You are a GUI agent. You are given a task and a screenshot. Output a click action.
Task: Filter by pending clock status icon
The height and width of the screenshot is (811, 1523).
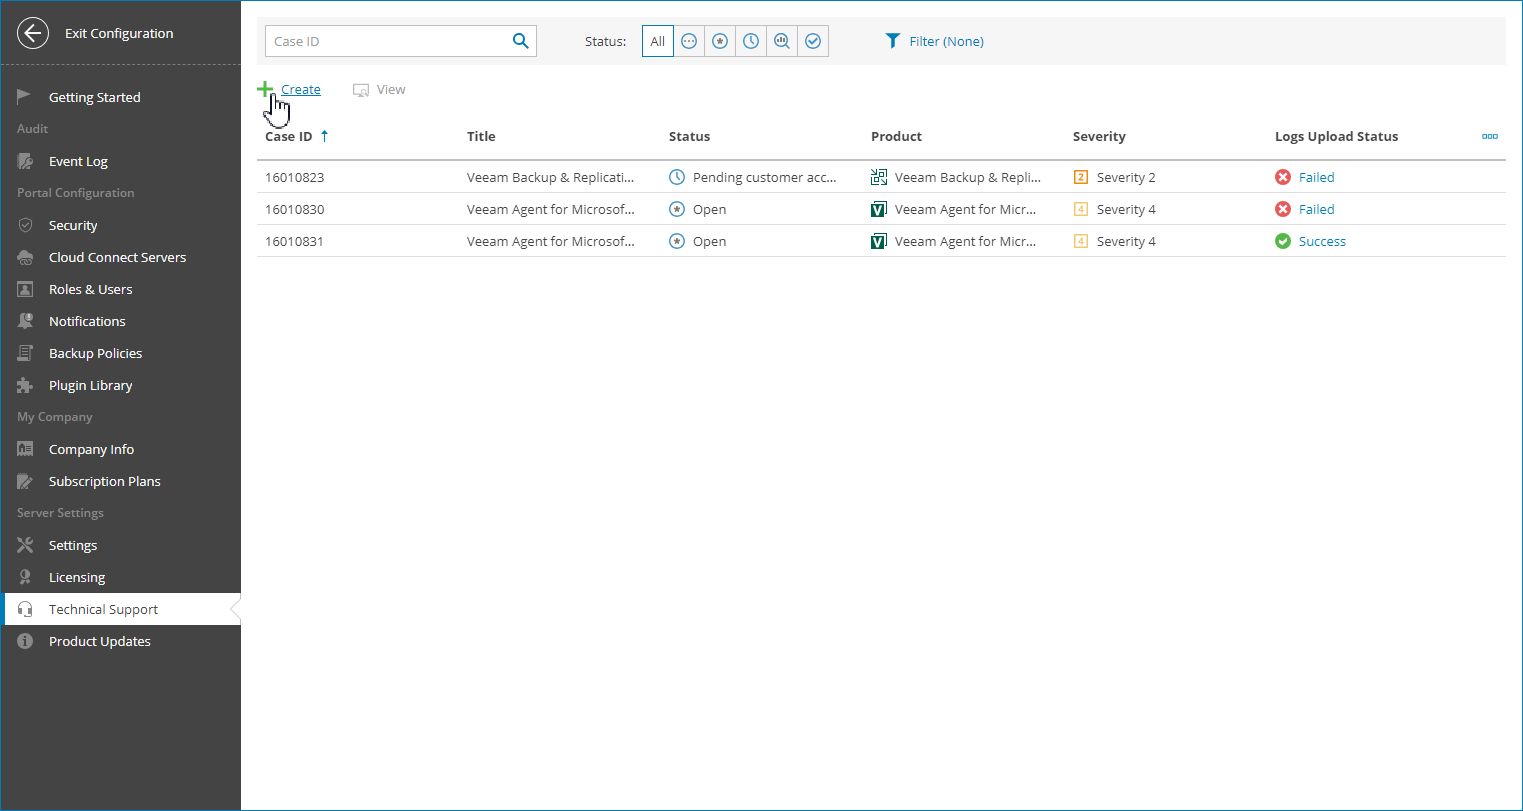(751, 41)
